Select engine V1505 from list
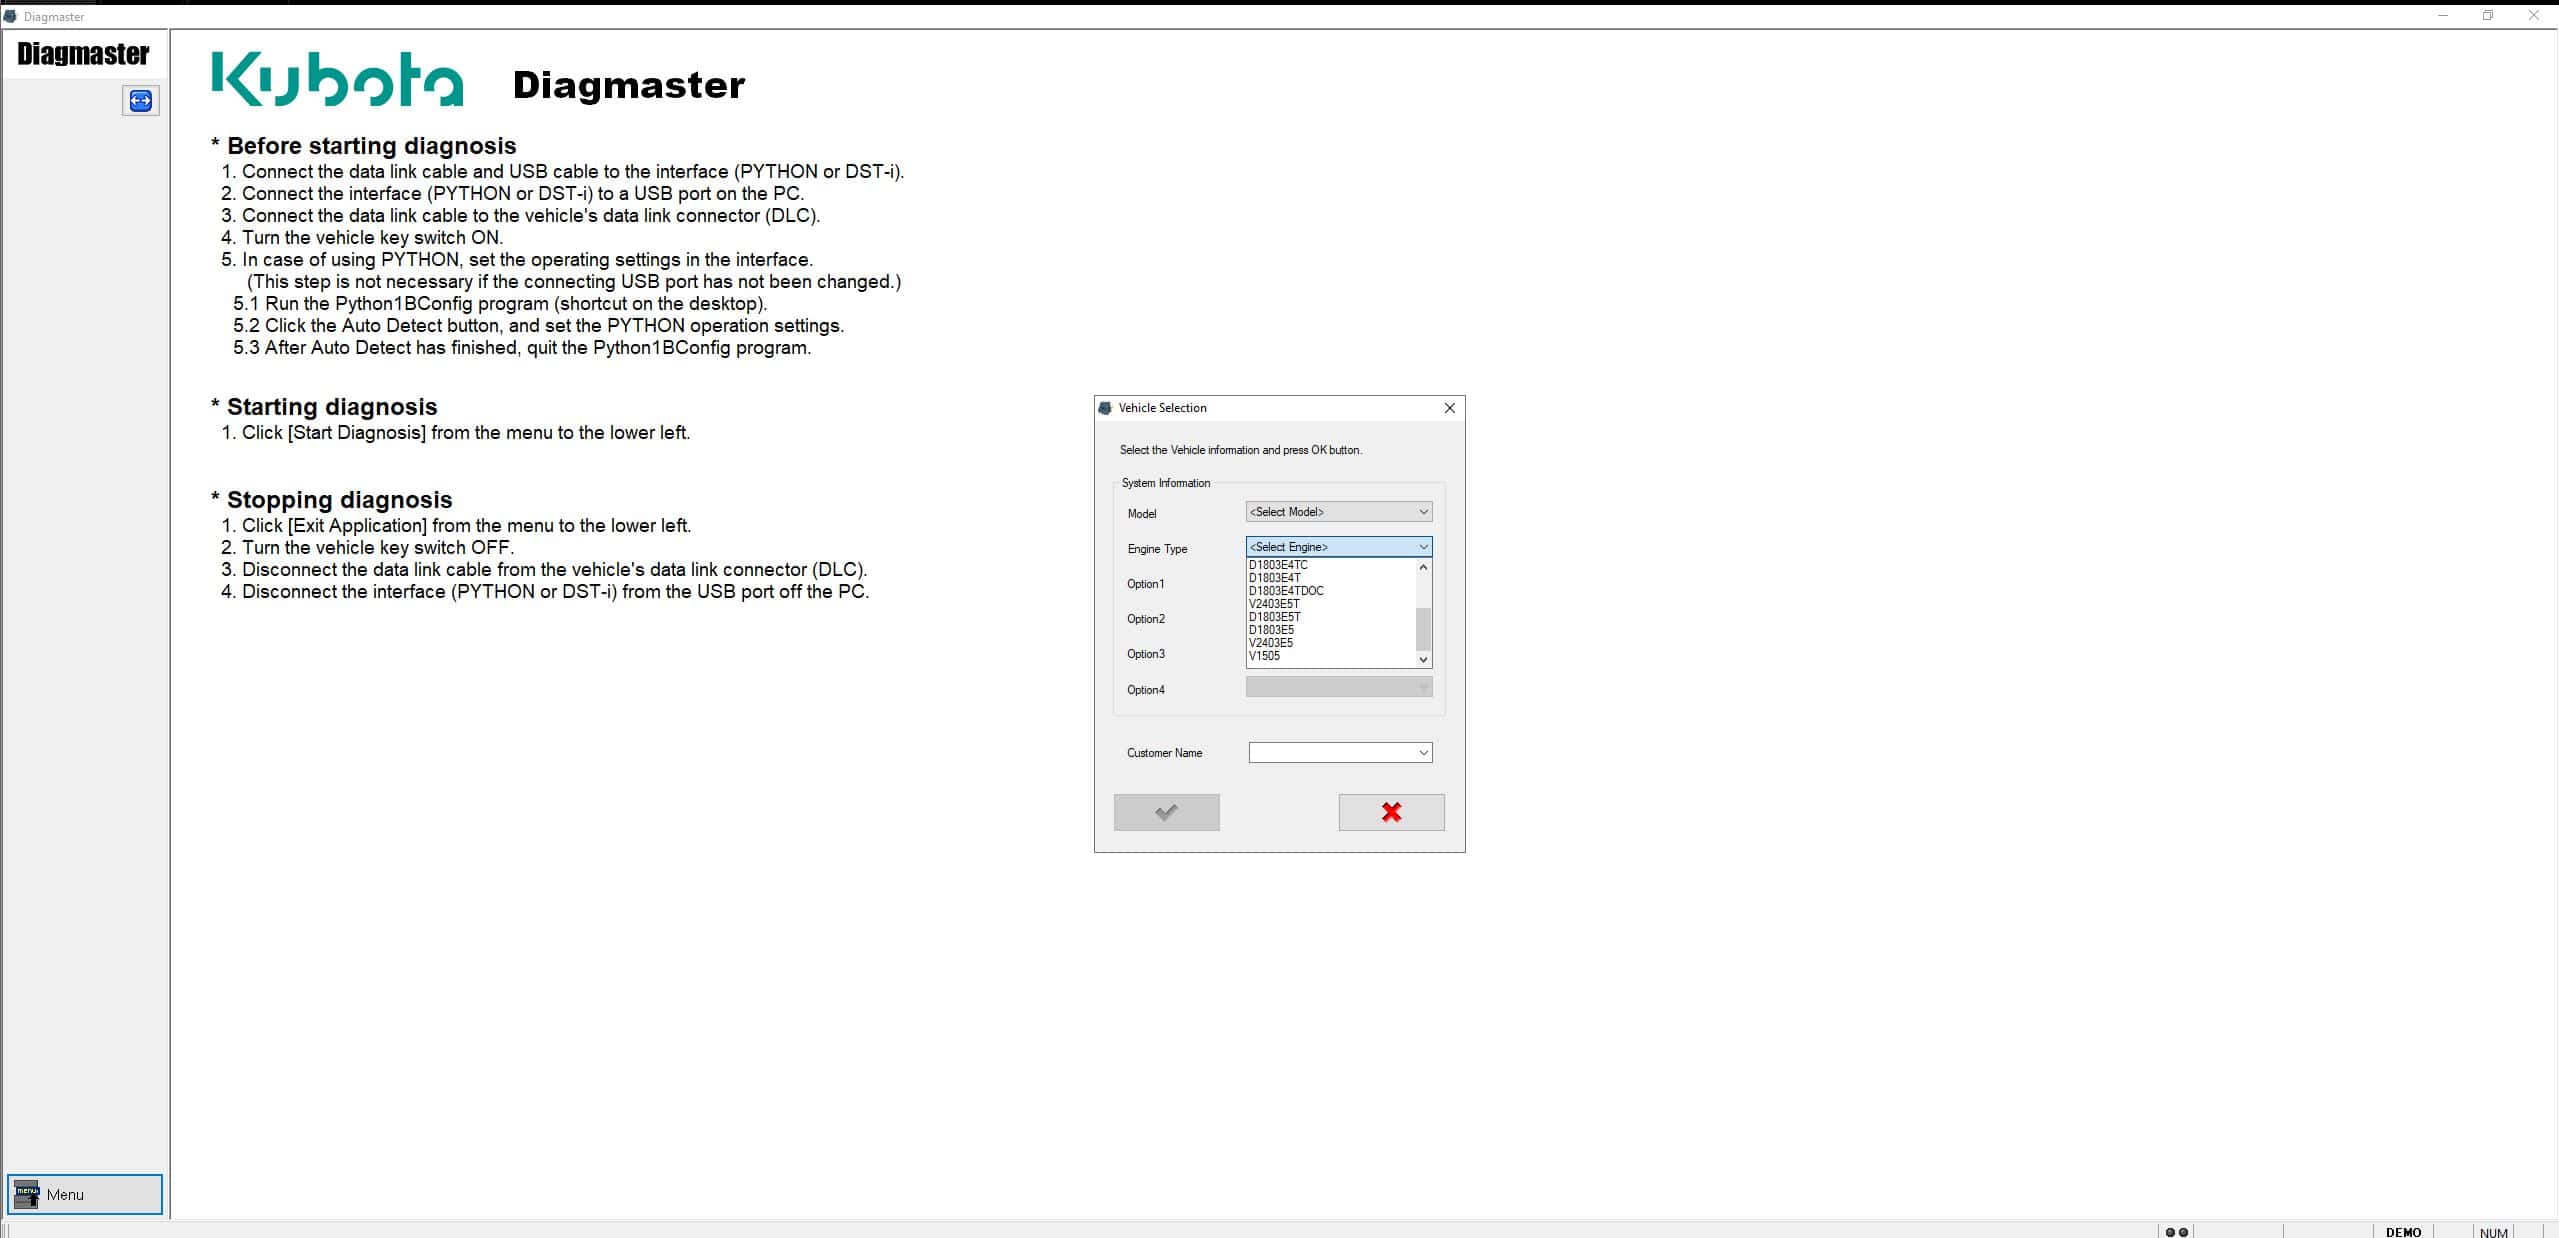2559x1238 pixels. point(1331,656)
